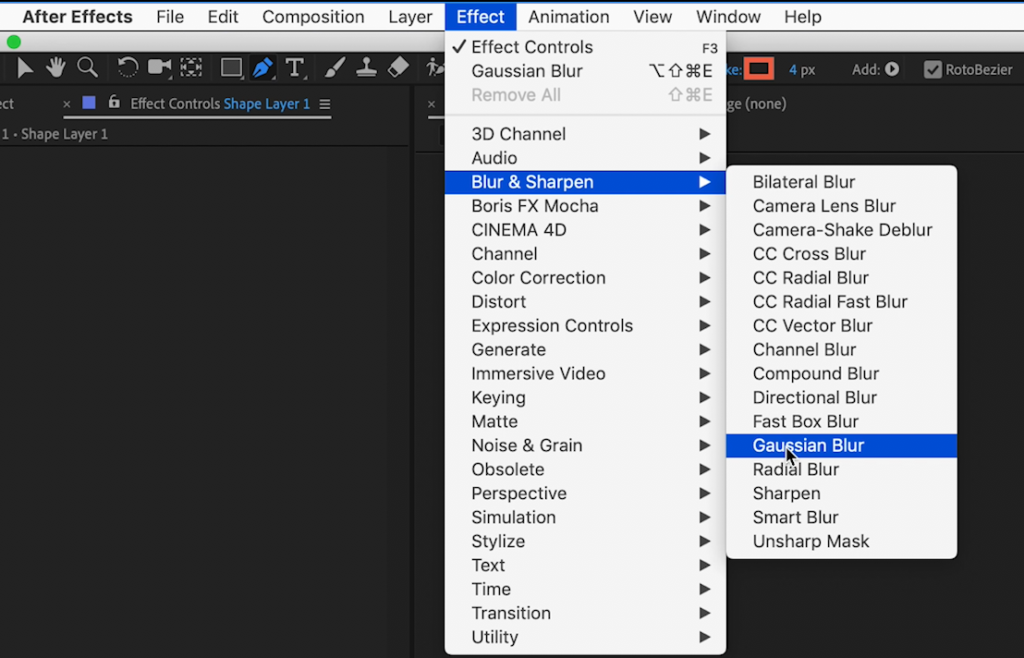Expand the Distort submenu

click(x=499, y=302)
